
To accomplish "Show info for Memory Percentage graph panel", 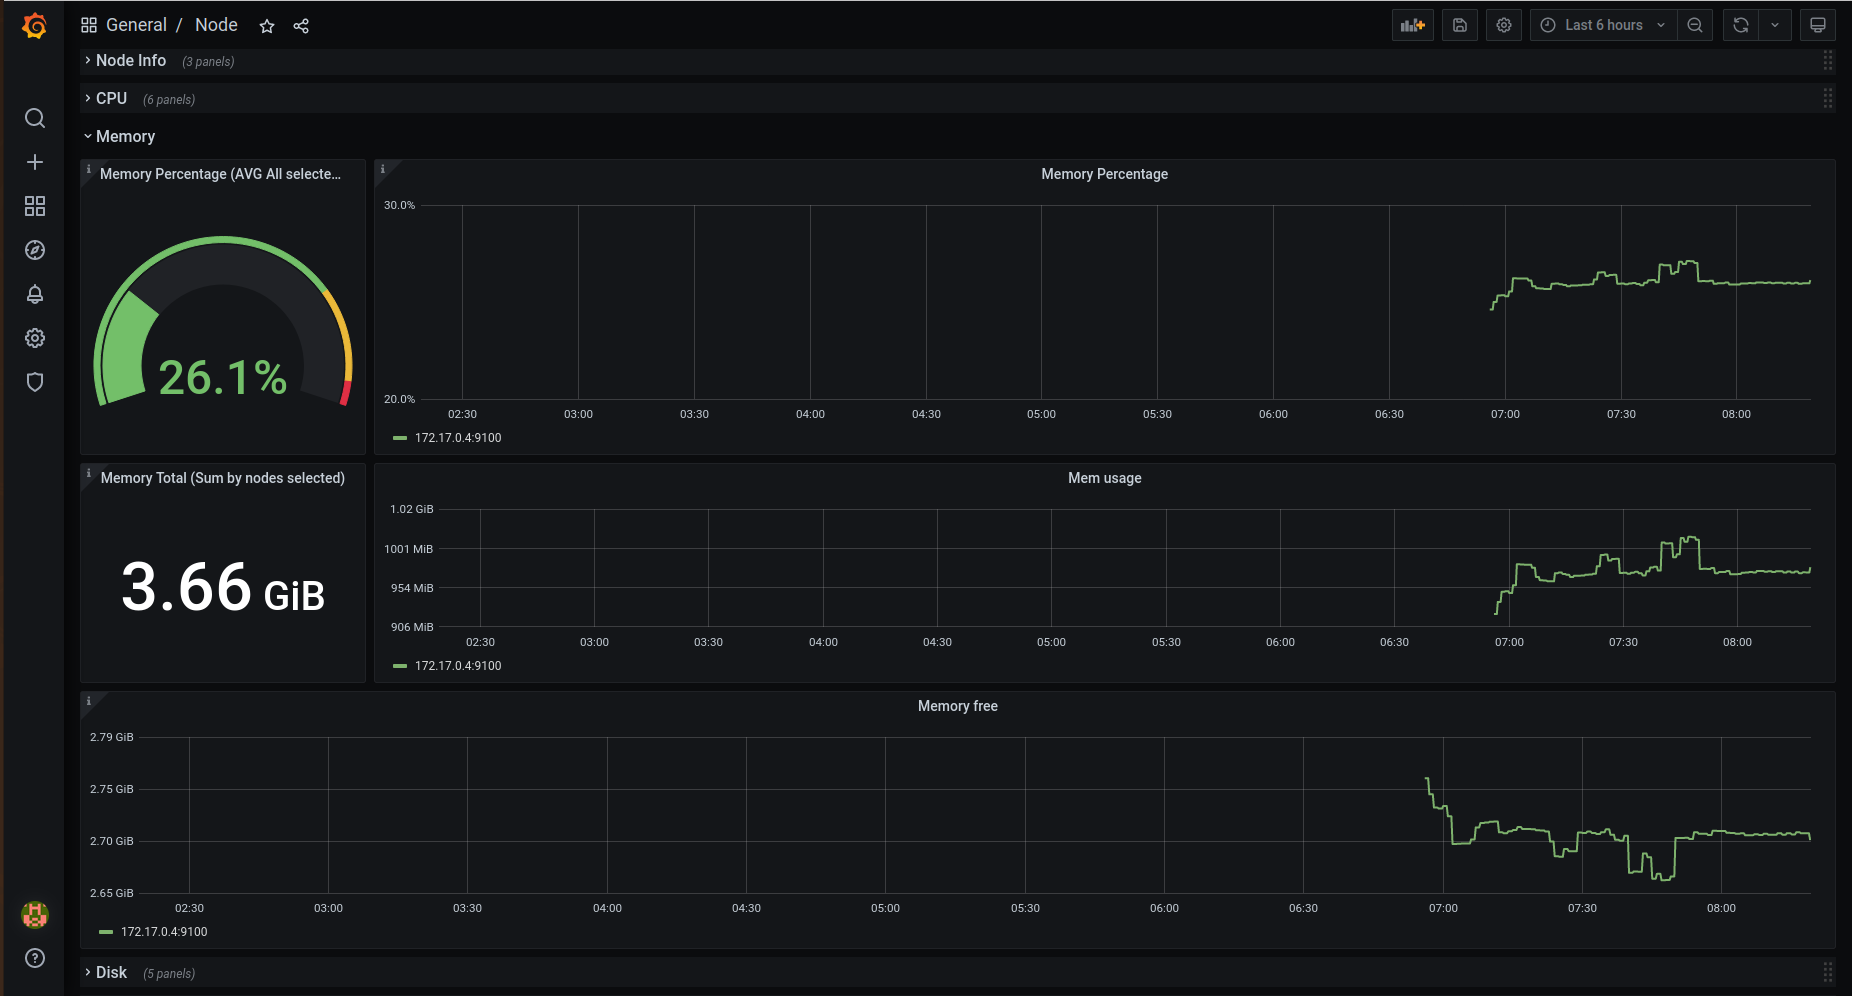I will point(383,169).
